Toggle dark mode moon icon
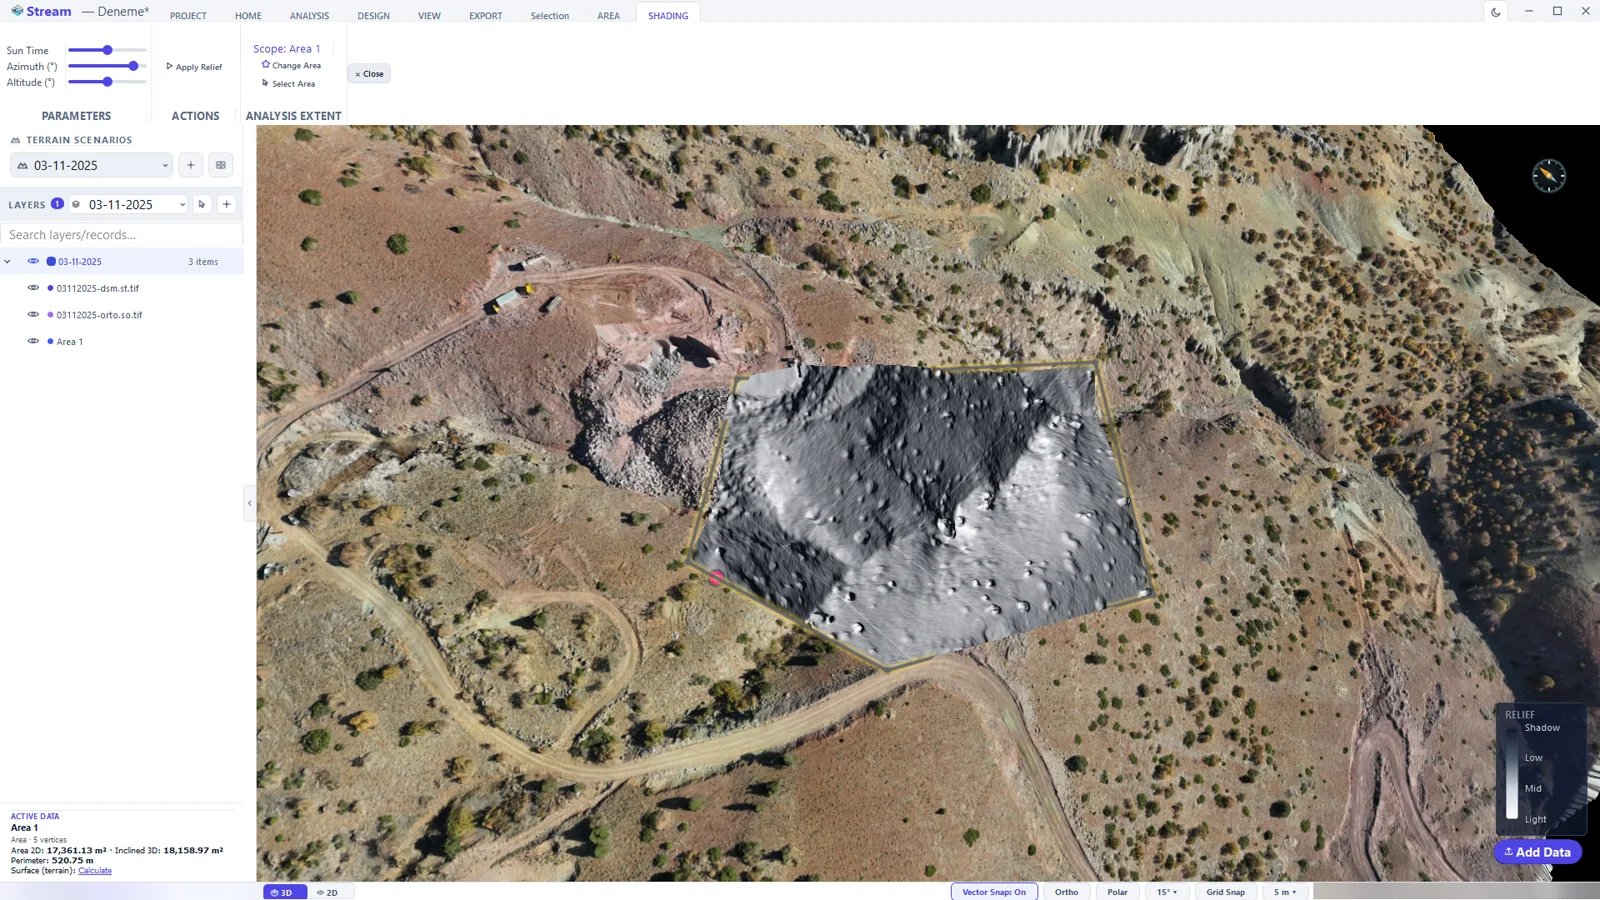The image size is (1600, 900). (1496, 12)
